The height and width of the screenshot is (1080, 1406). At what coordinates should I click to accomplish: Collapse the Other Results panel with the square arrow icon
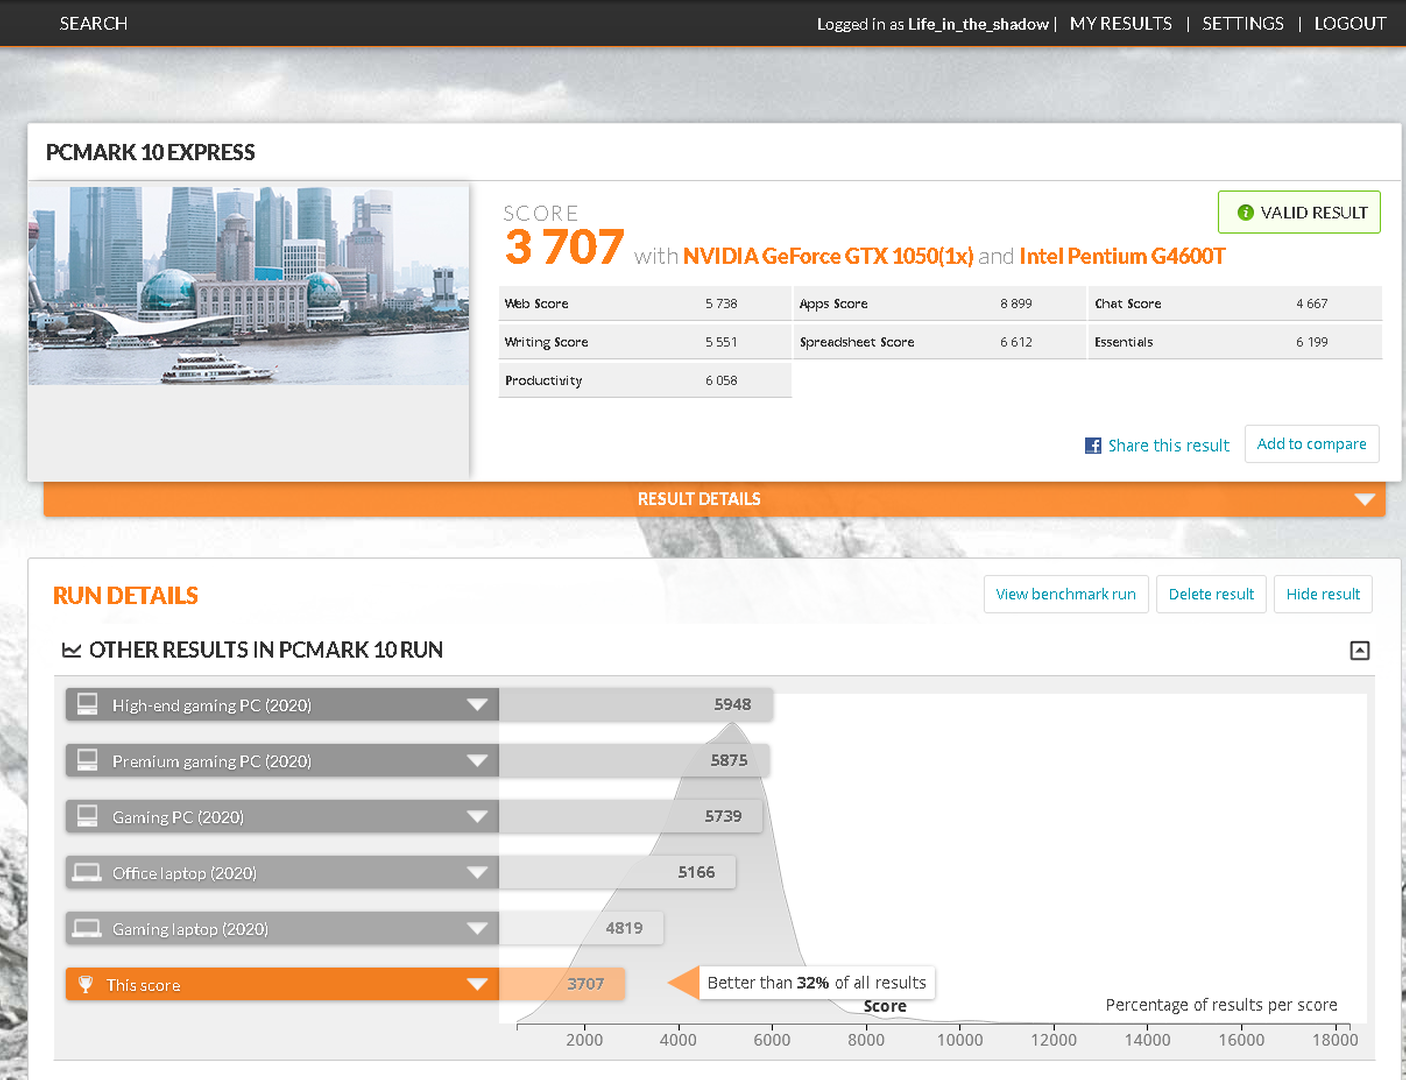[x=1360, y=651]
